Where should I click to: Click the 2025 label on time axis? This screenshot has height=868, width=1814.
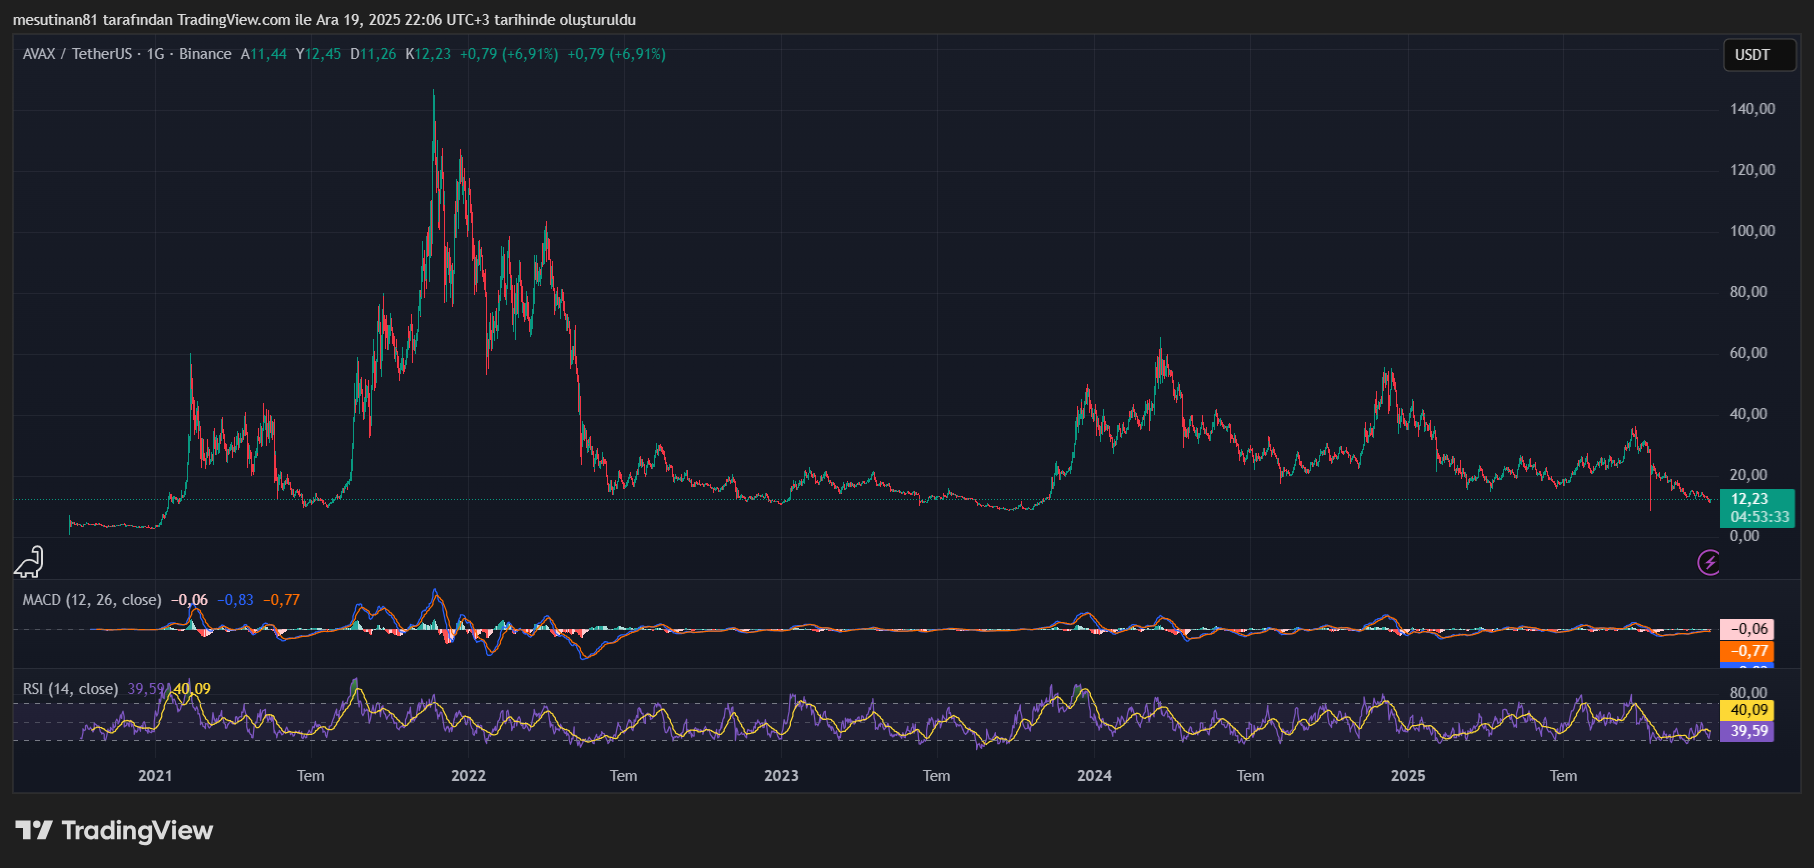coord(1408,776)
